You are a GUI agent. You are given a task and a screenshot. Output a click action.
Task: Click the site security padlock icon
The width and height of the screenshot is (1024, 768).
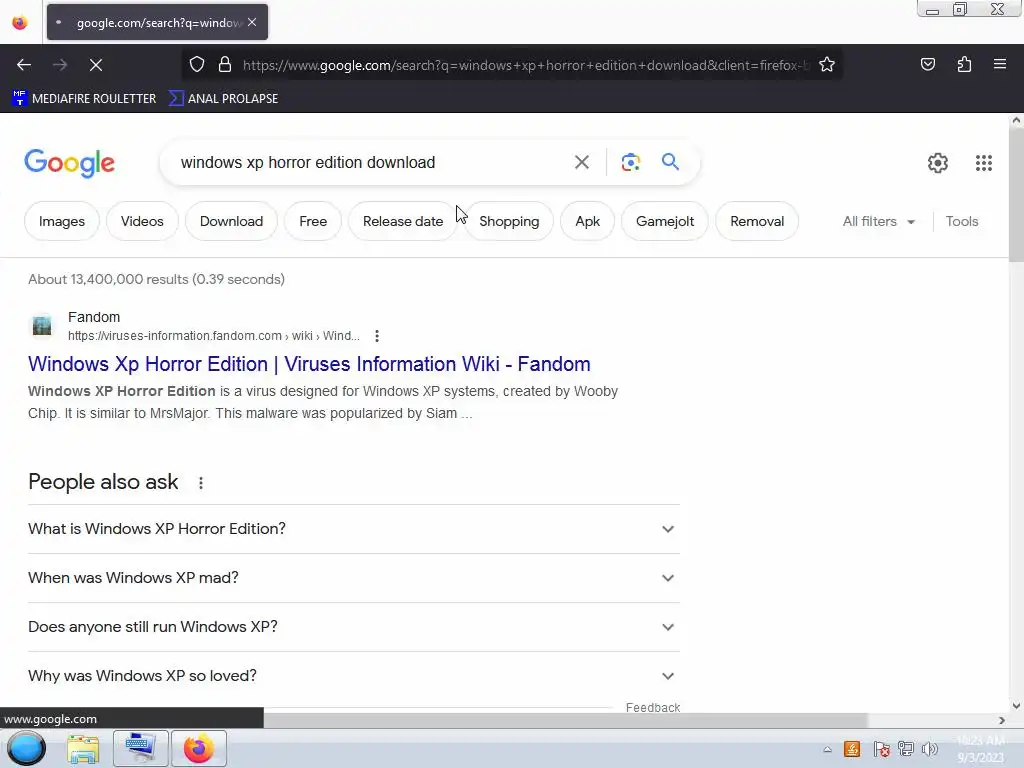[225, 65]
